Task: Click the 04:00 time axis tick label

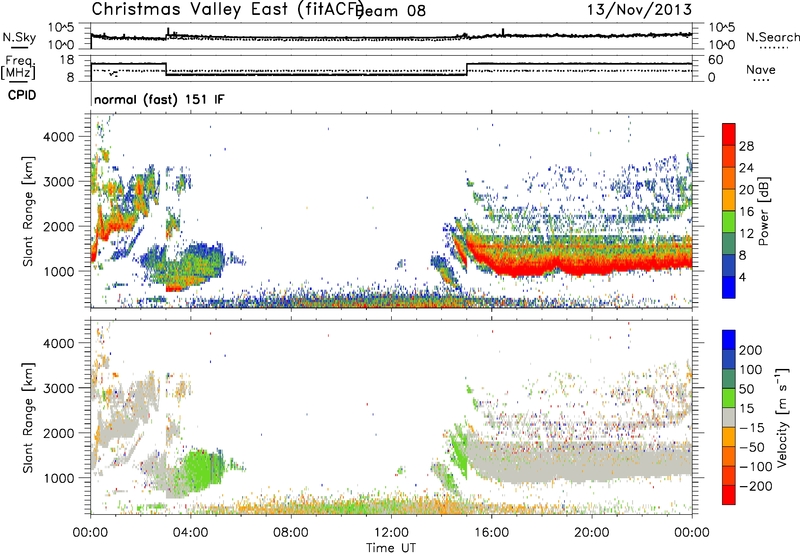Action: coord(190,533)
